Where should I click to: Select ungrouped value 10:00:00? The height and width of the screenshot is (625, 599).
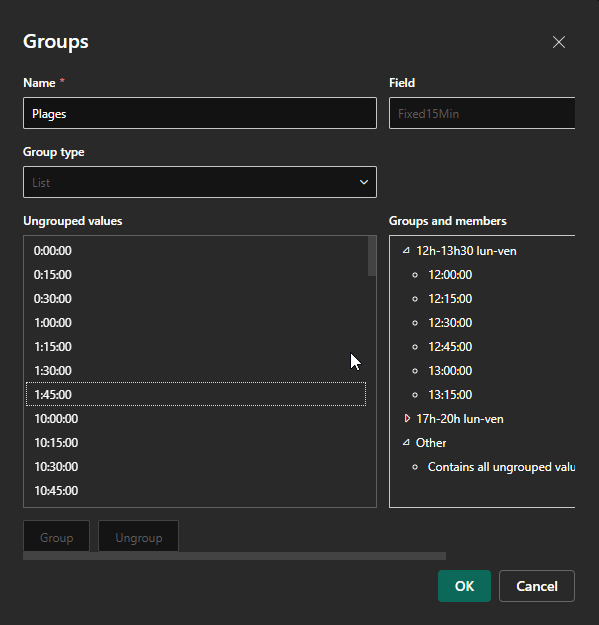click(x=196, y=419)
